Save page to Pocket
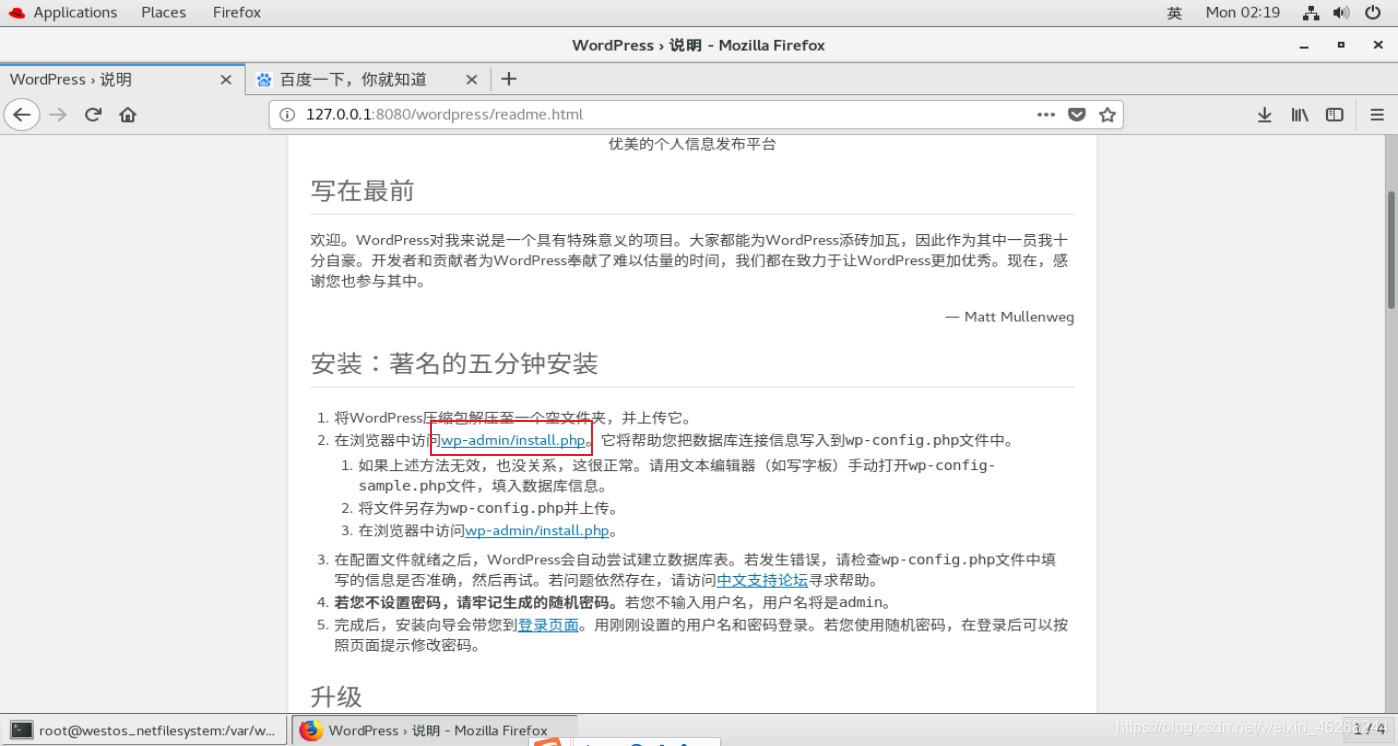 point(1076,115)
